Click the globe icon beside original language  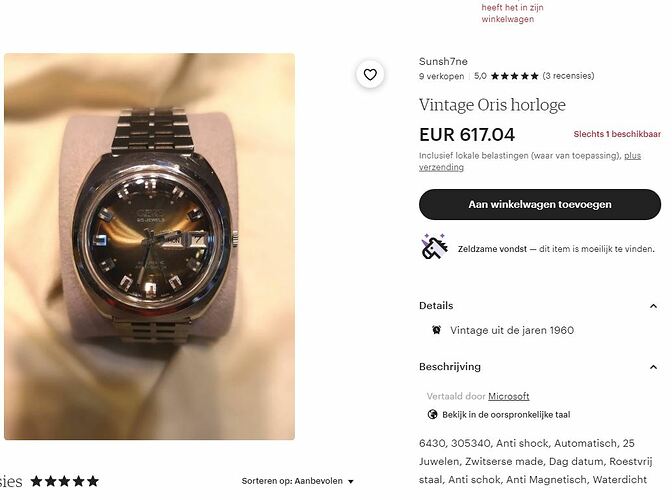point(432,415)
